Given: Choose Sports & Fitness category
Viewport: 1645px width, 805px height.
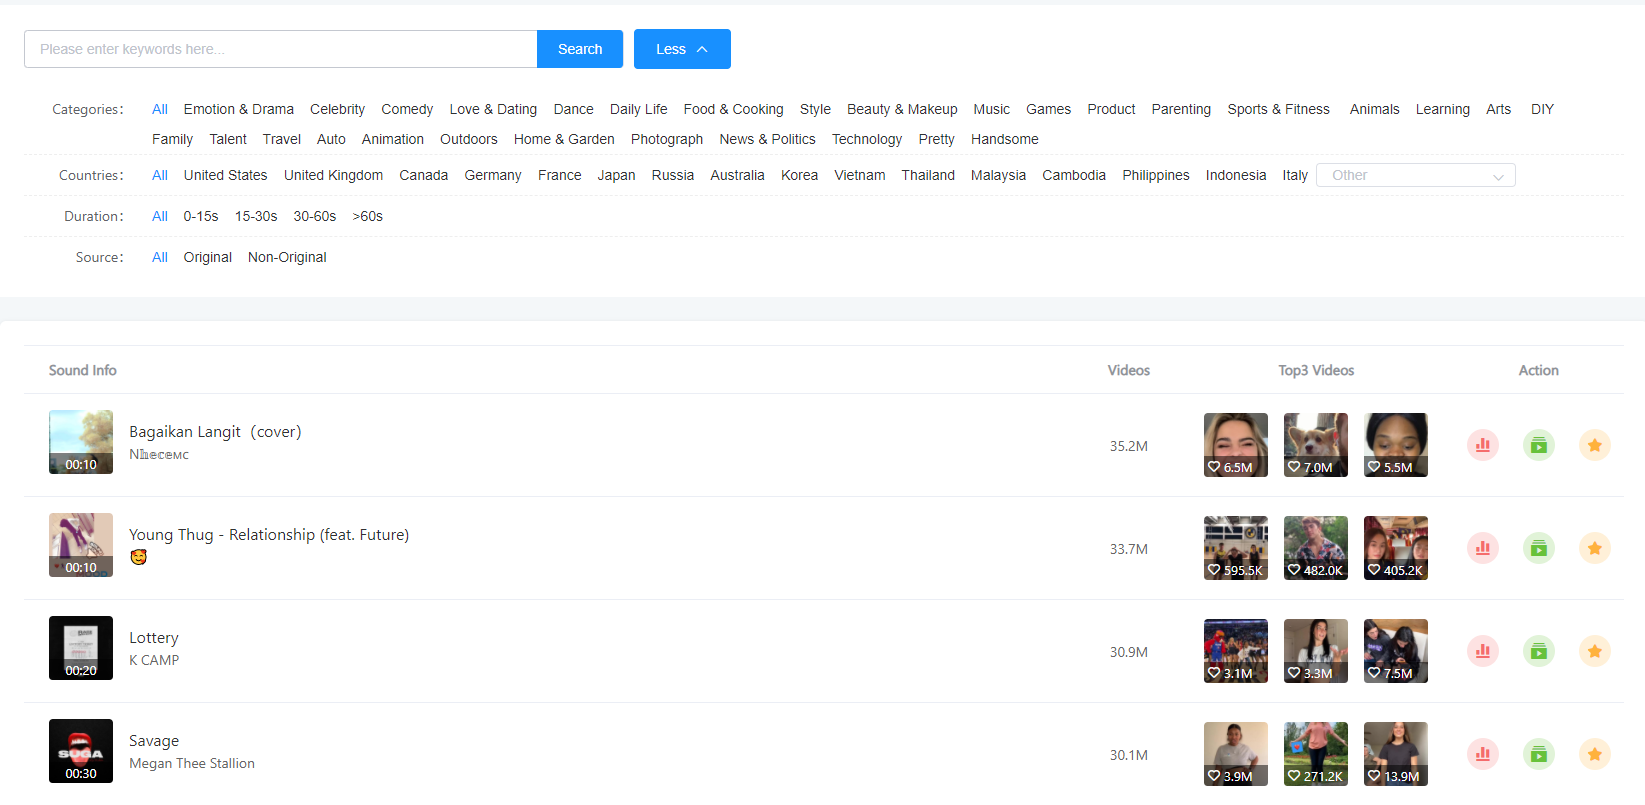Looking at the screenshot, I should point(1278,109).
